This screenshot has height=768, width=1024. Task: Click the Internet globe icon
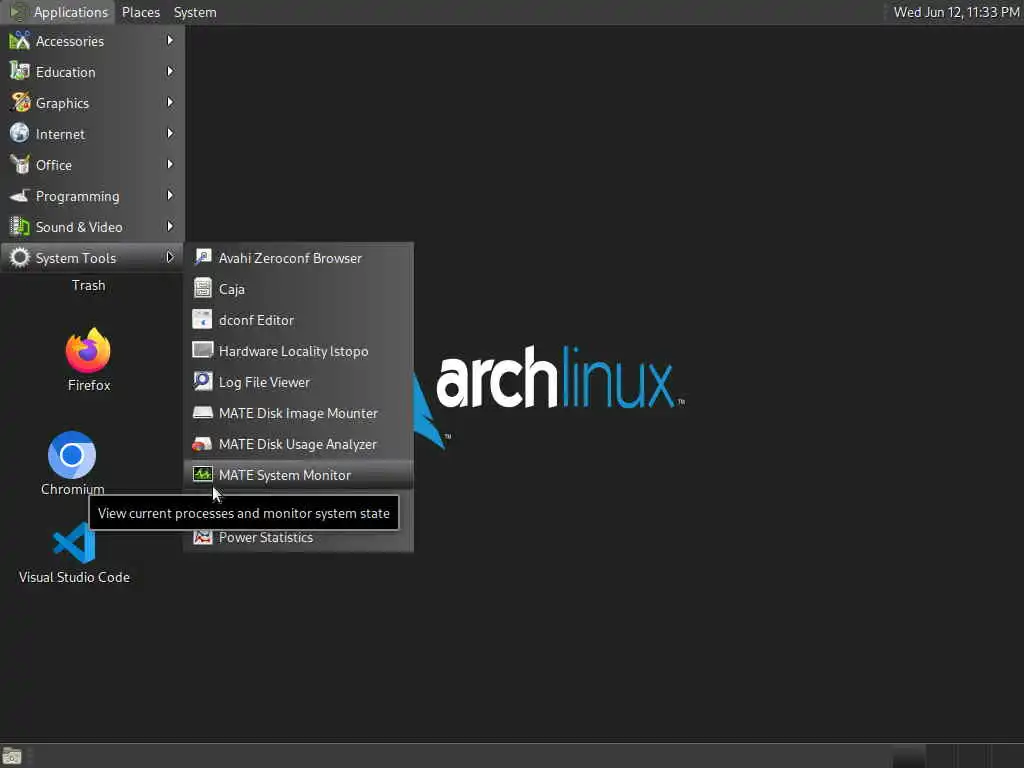click(20, 133)
